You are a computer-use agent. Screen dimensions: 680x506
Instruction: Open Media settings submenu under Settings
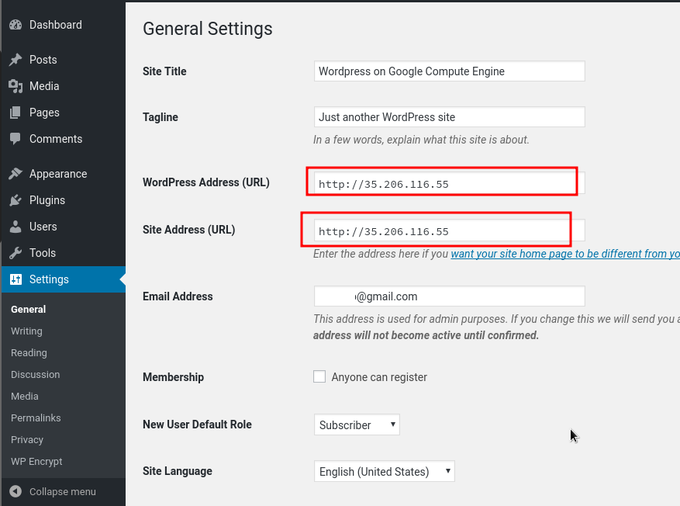(x=24, y=396)
